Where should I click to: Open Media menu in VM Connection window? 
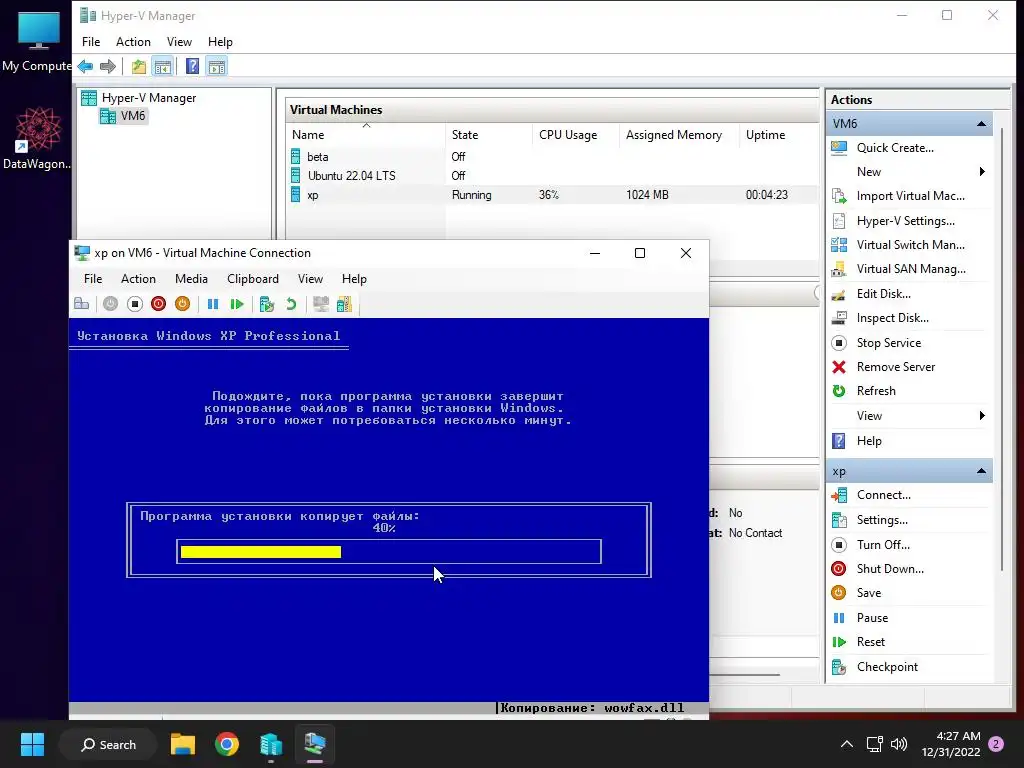point(191,279)
